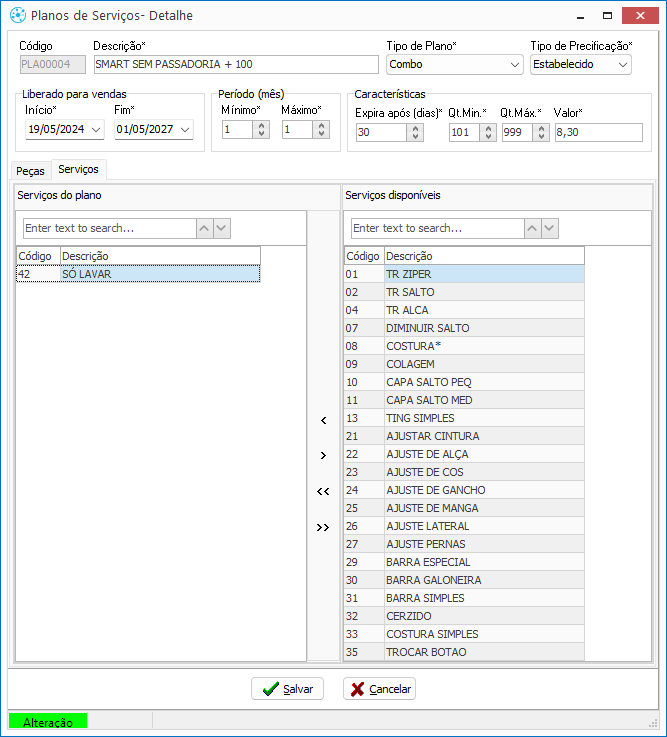667x737 pixels.
Task: Sort available services by Código header
Action: [364, 256]
